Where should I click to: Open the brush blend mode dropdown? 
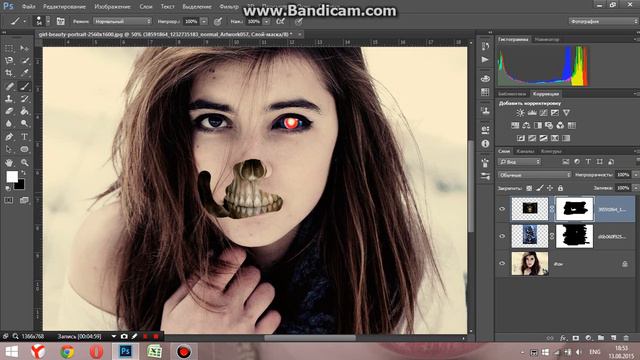(x=122, y=21)
